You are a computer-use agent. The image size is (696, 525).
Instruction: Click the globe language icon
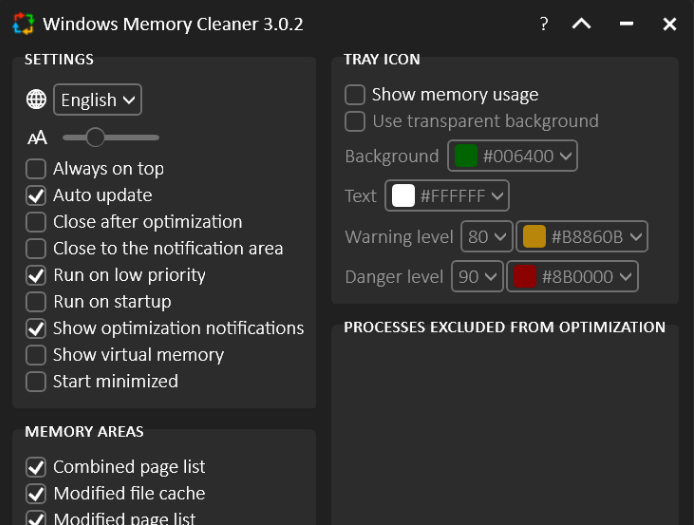(x=36, y=99)
